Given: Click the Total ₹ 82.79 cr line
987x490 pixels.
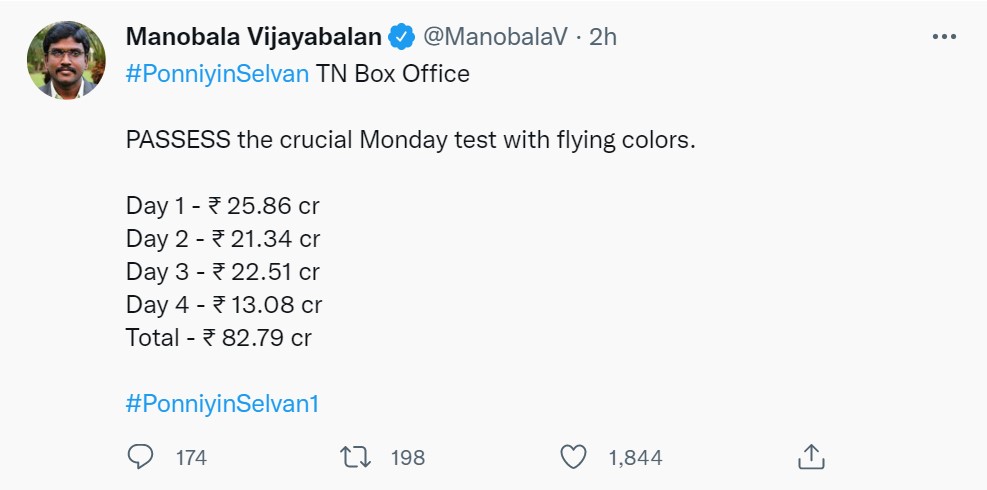Looking at the screenshot, I should coord(219,338).
